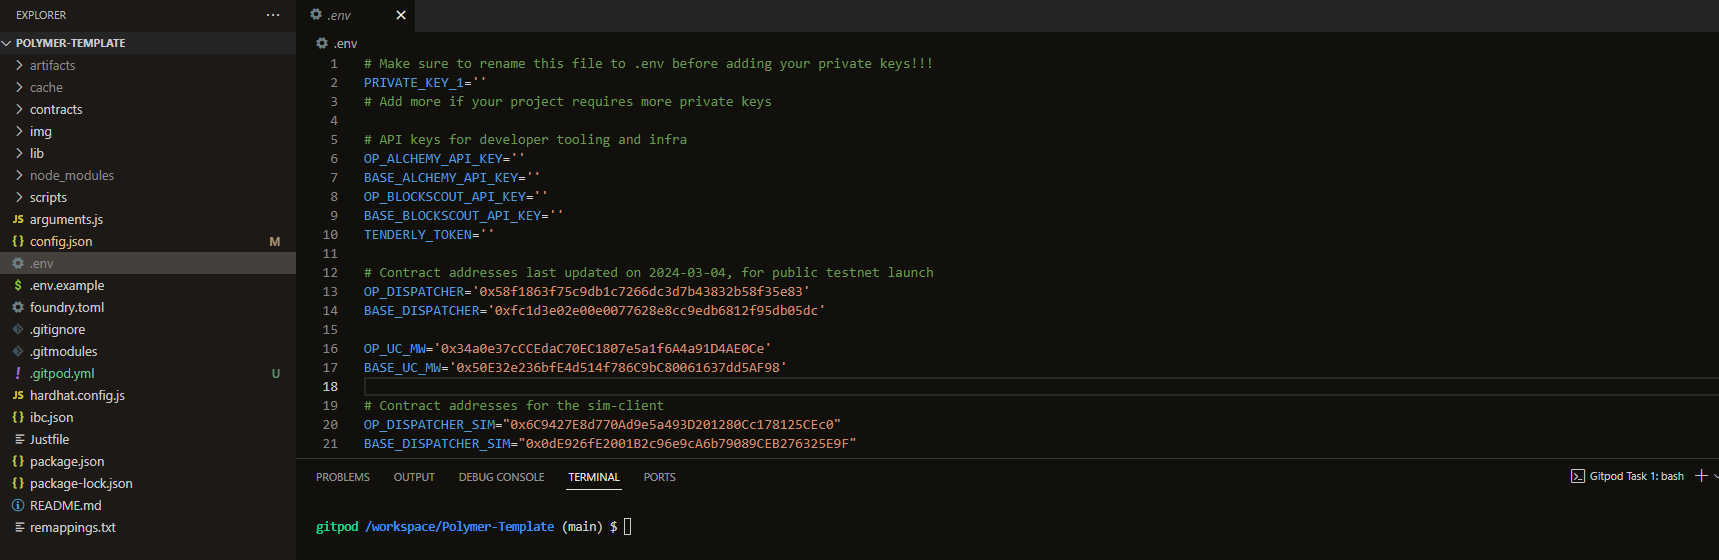Close the .env editor tab
This screenshot has width=1719, height=560.
coord(401,15)
